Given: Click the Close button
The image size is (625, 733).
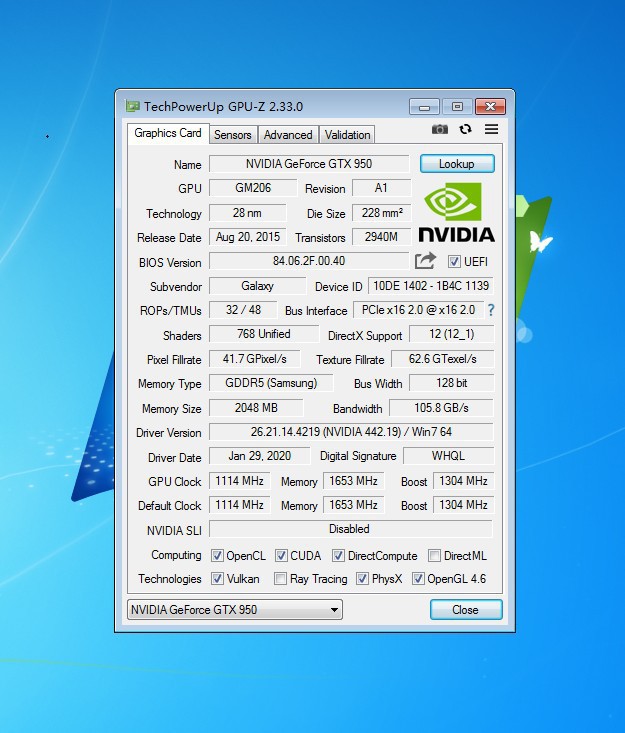Looking at the screenshot, I should 466,610.
